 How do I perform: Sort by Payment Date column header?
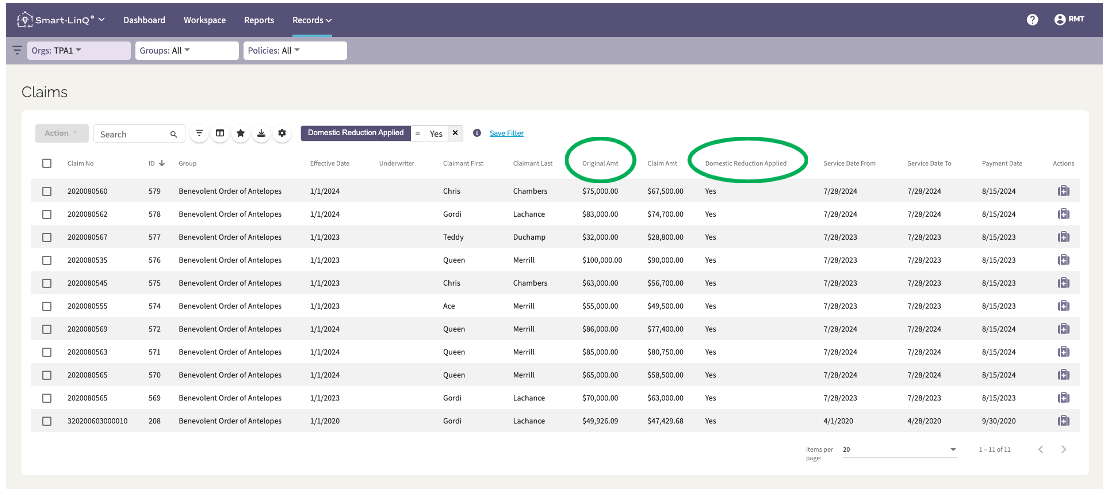[1002, 163]
